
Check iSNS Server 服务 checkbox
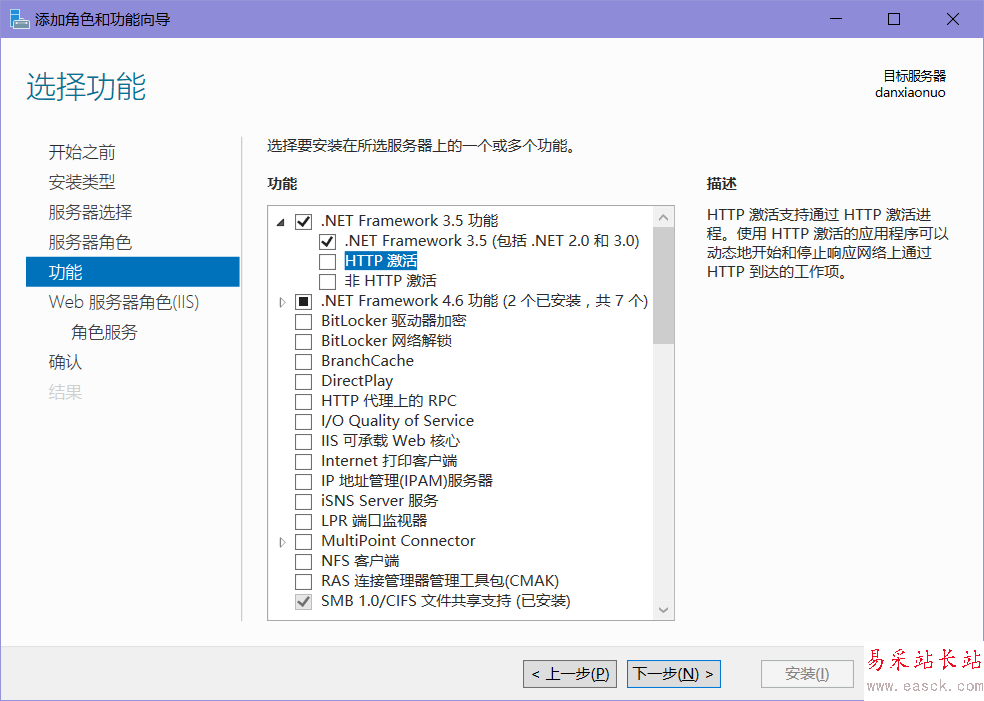pyautogui.click(x=303, y=501)
